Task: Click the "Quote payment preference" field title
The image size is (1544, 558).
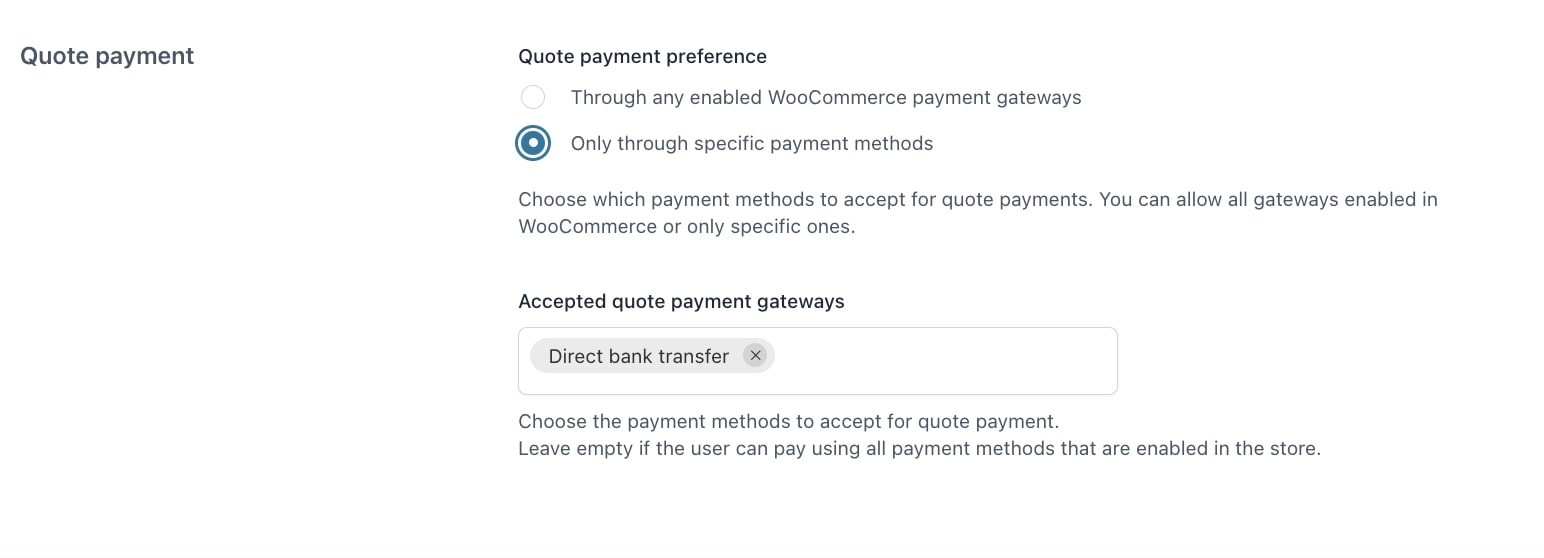Action: click(642, 56)
